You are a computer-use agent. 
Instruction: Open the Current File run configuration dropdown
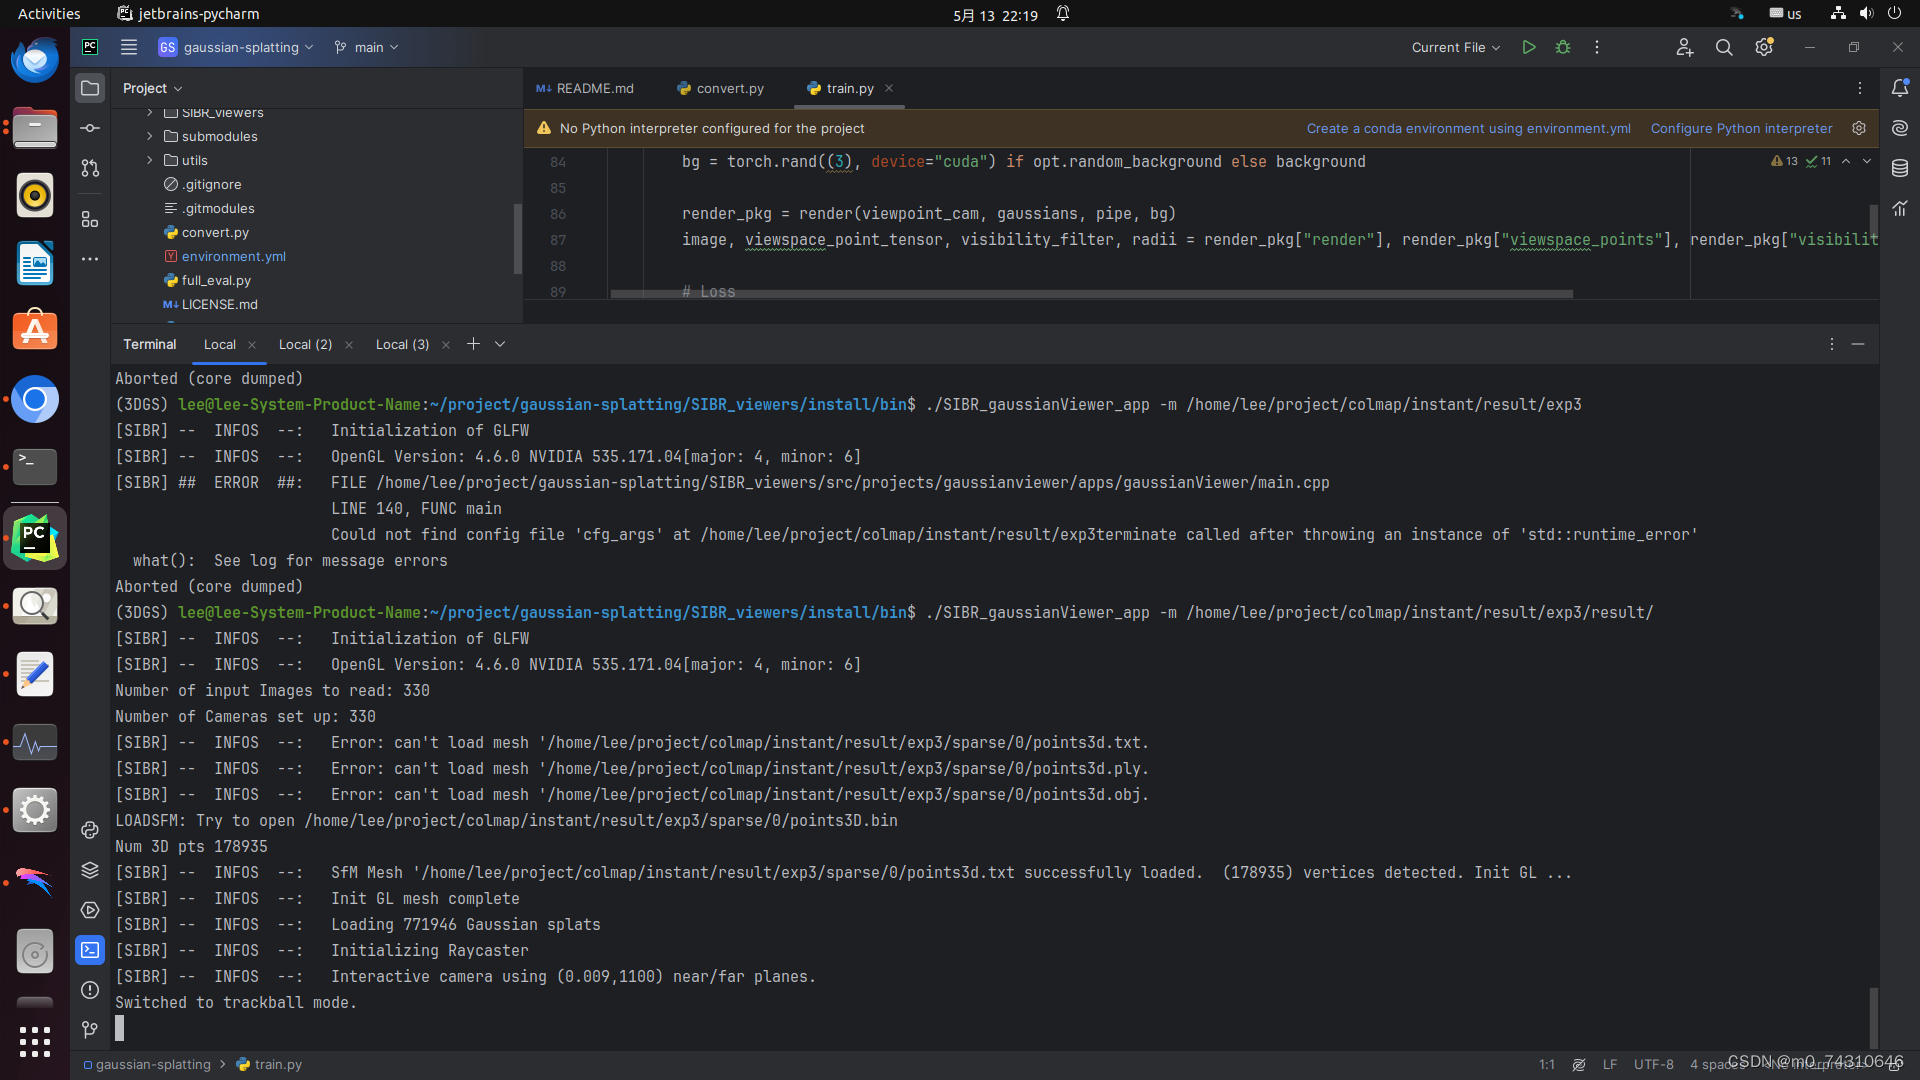pyautogui.click(x=1455, y=47)
